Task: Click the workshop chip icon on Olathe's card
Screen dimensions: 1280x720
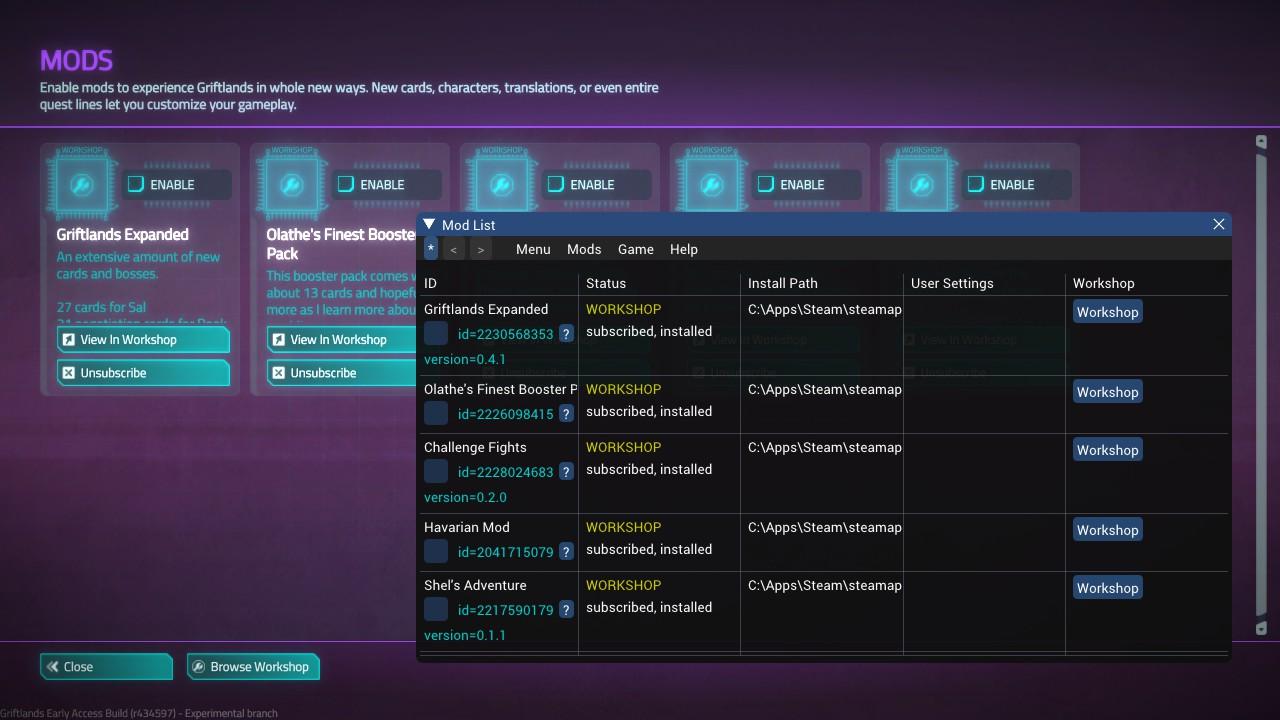Action: click(x=292, y=184)
